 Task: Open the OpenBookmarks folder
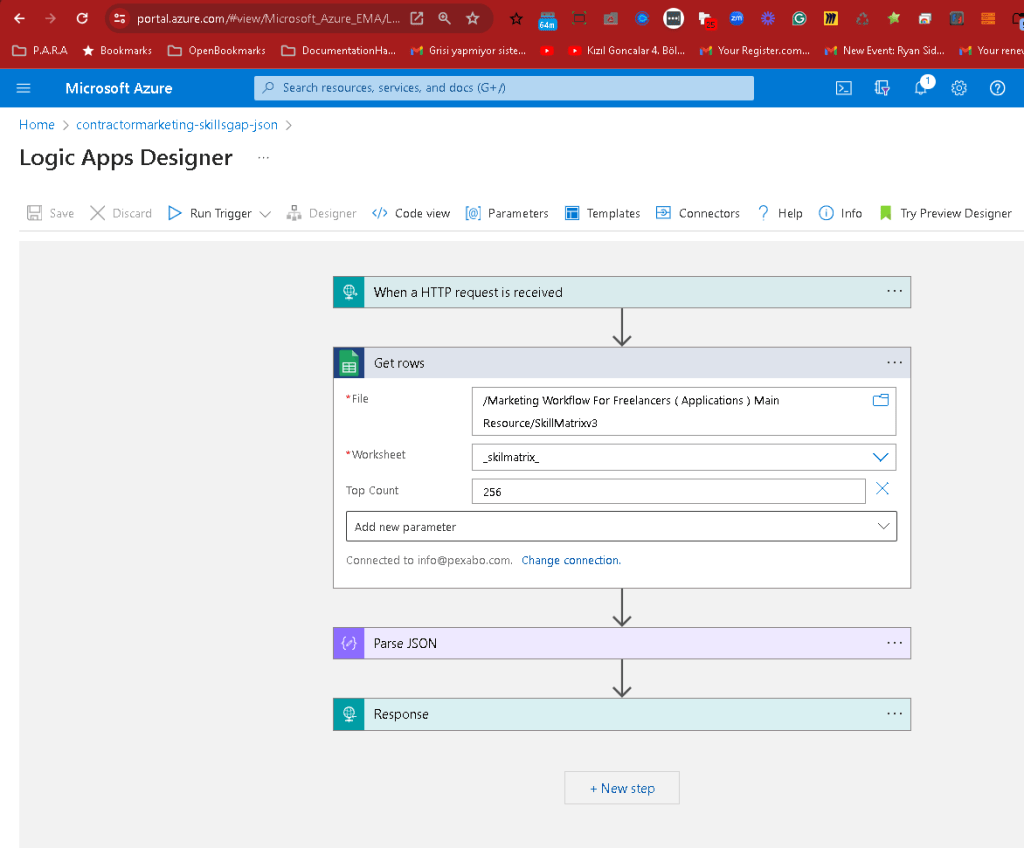(217, 50)
